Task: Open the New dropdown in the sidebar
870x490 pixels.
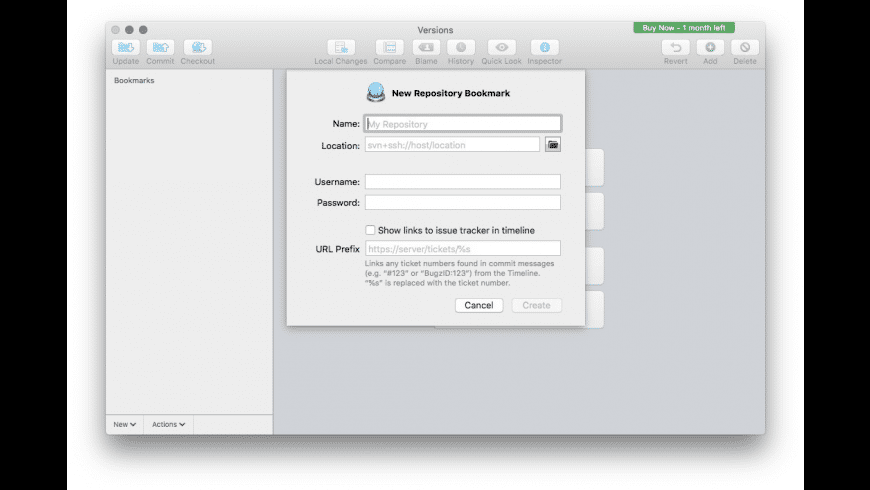Action: click(x=124, y=424)
